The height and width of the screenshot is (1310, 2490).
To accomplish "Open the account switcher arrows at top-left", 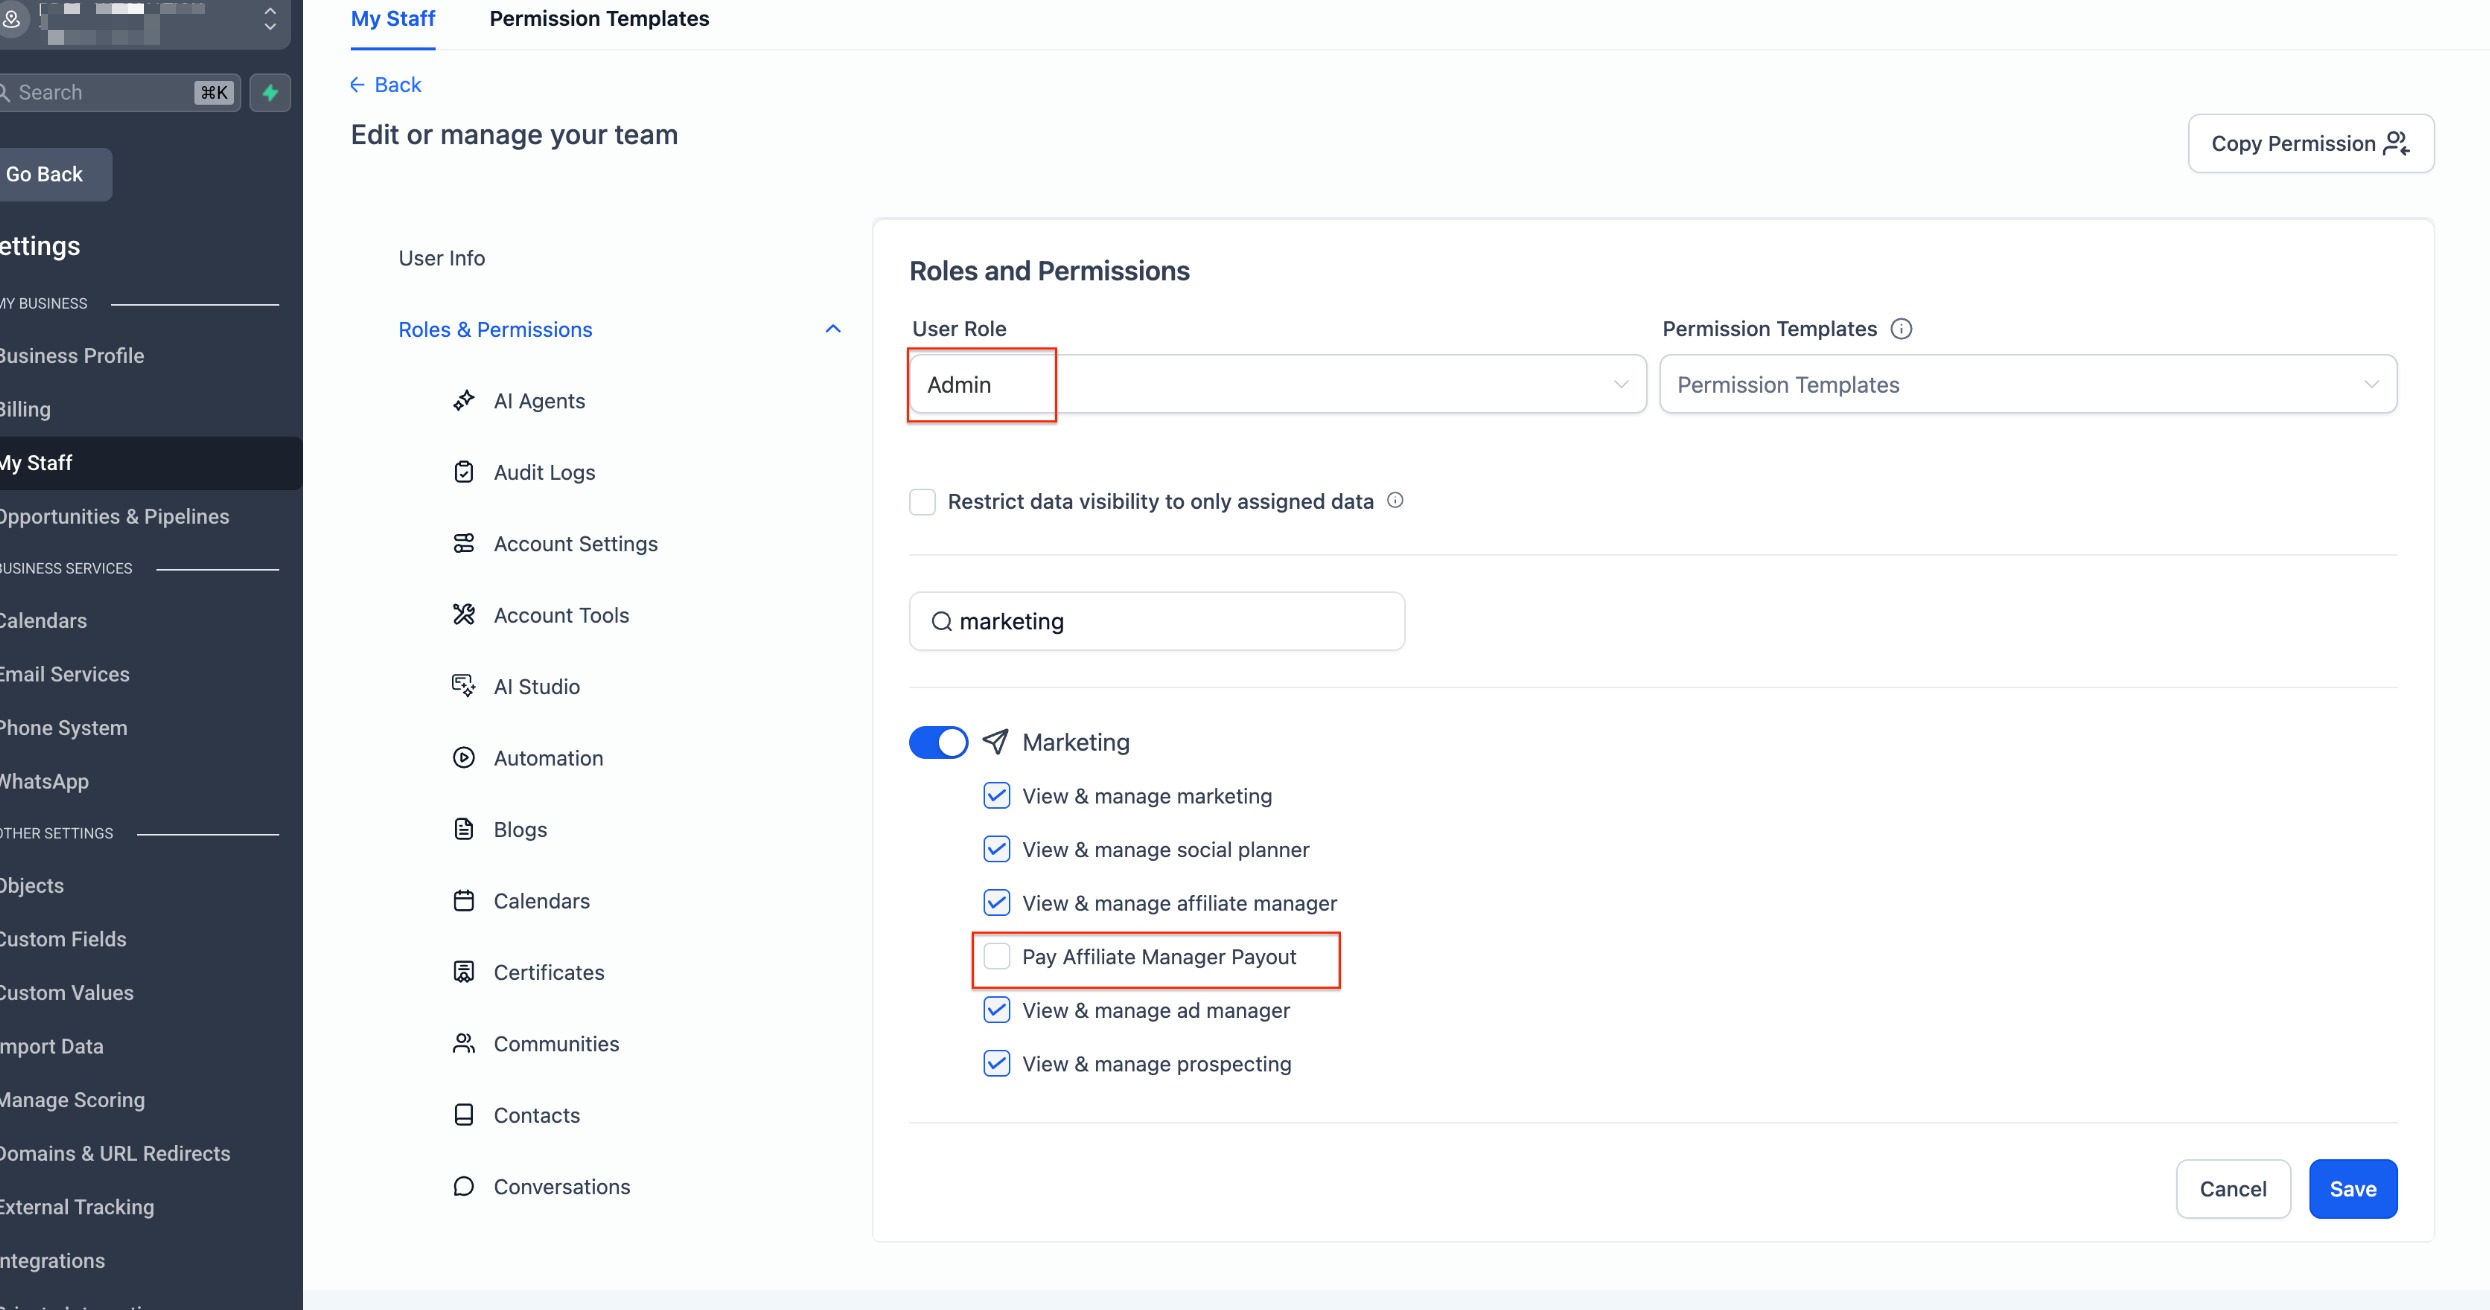I will (270, 19).
